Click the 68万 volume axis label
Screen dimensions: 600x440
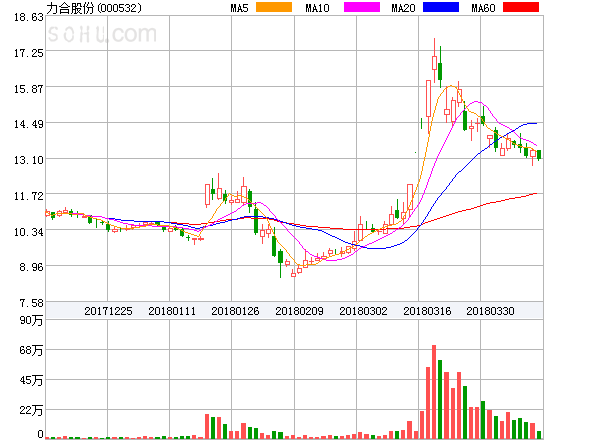(x=31, y=350)
